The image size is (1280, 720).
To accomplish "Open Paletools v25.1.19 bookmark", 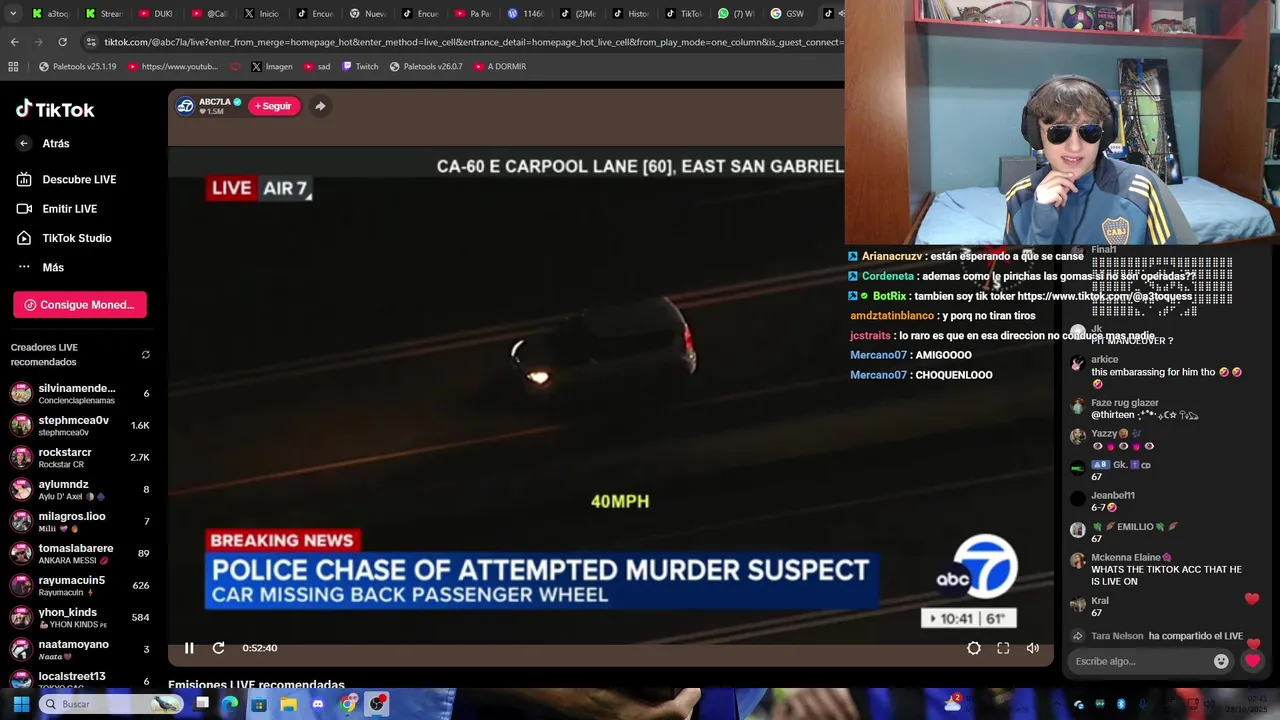I will click(77, 67).
